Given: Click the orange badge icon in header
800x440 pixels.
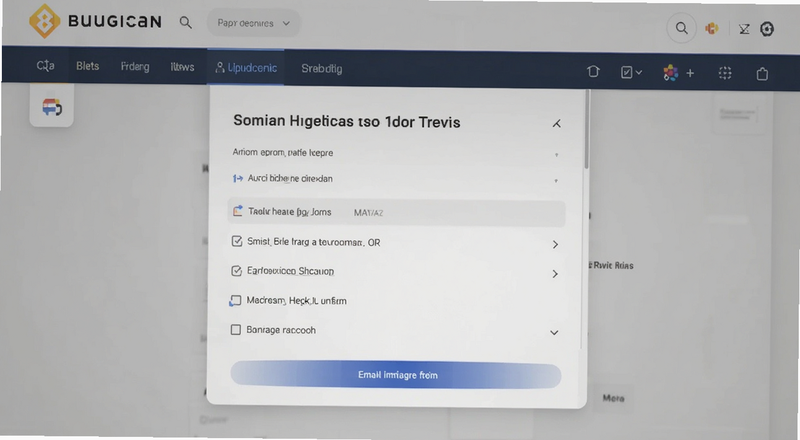Looking at the screenshot, I should 712,29.
